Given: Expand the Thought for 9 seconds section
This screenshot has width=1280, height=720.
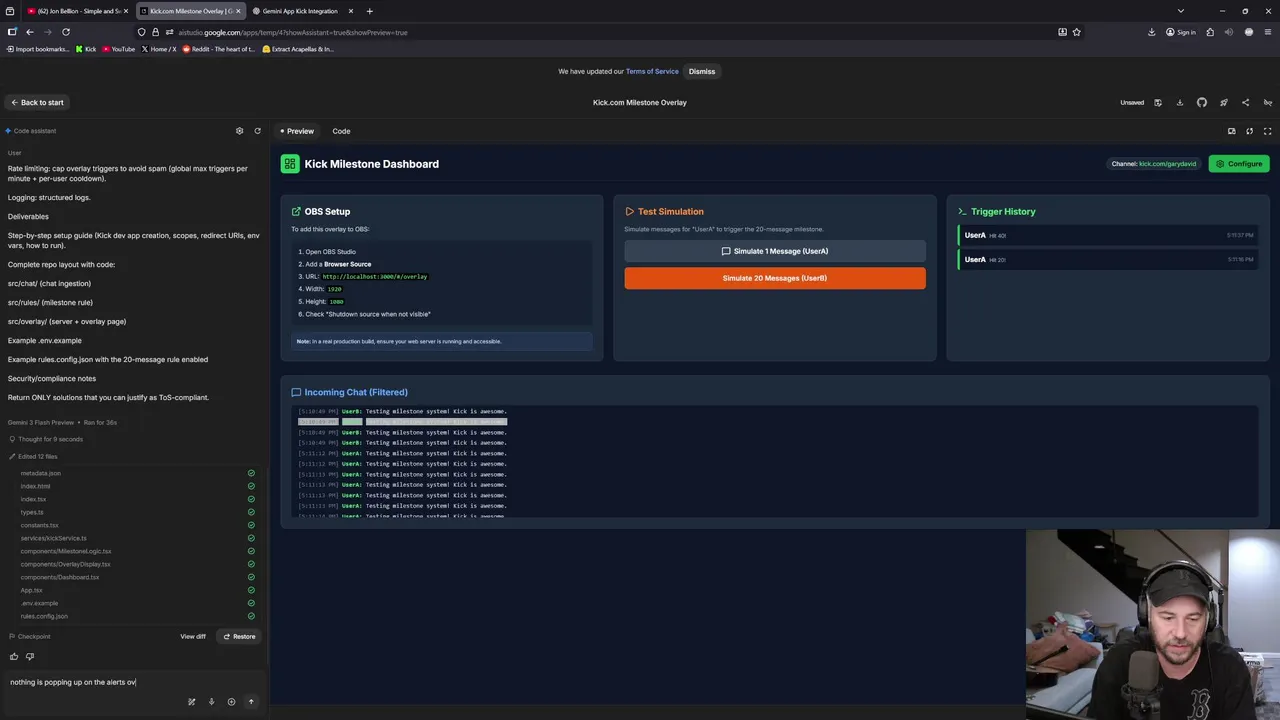Looking at the screenshot, I should pyautogui.click(x=45, y=439).
